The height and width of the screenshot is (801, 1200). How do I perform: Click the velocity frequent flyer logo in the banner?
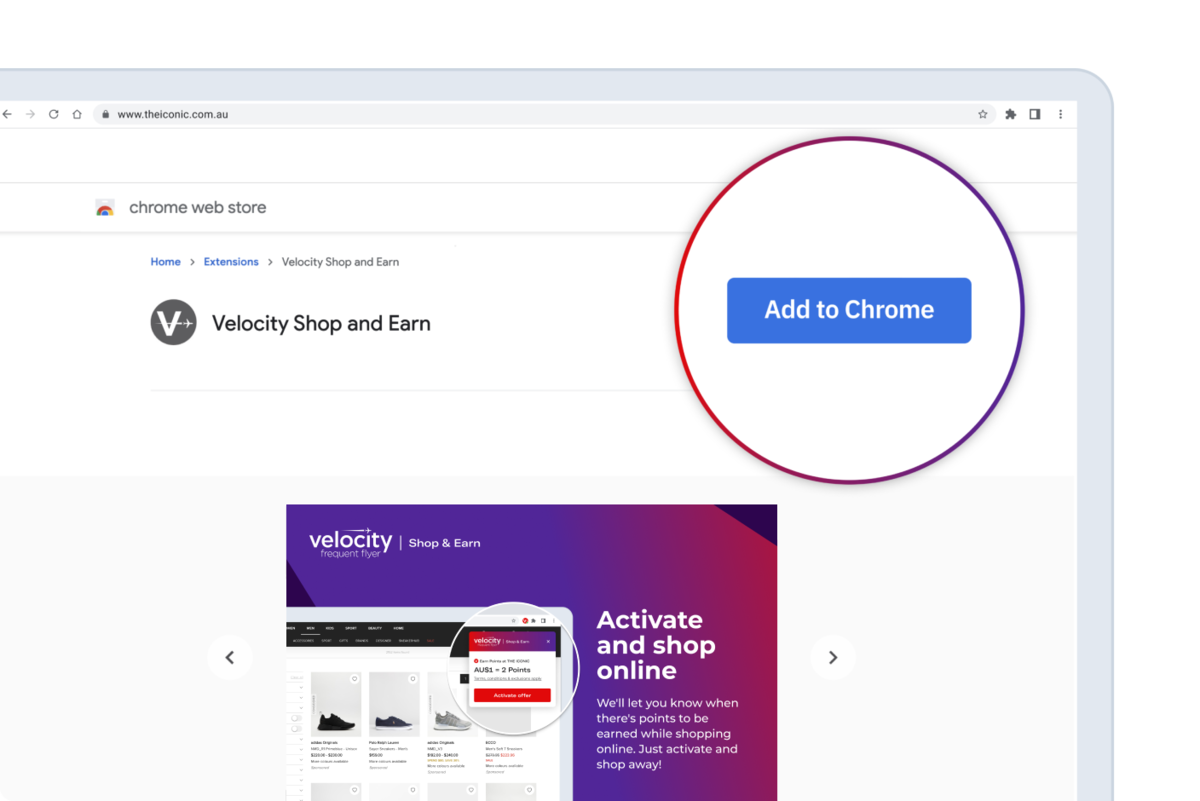350,542
